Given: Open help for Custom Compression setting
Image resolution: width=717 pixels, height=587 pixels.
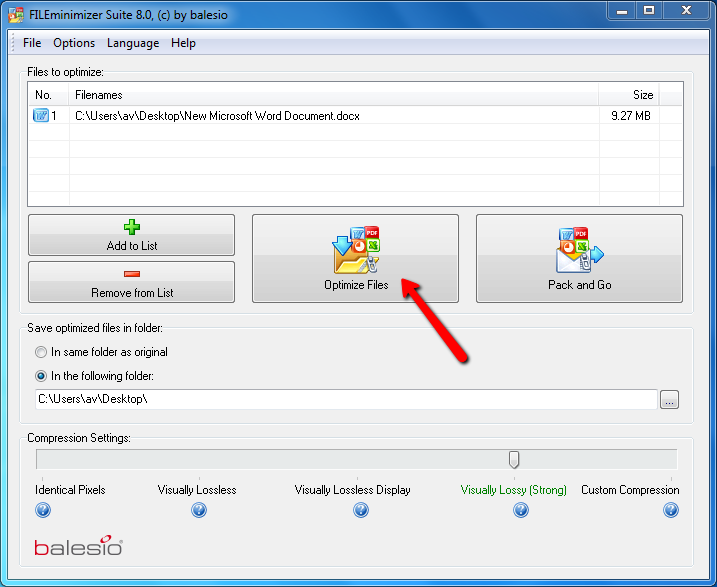Looking at the screenshot, I should [x=671, y=510].
